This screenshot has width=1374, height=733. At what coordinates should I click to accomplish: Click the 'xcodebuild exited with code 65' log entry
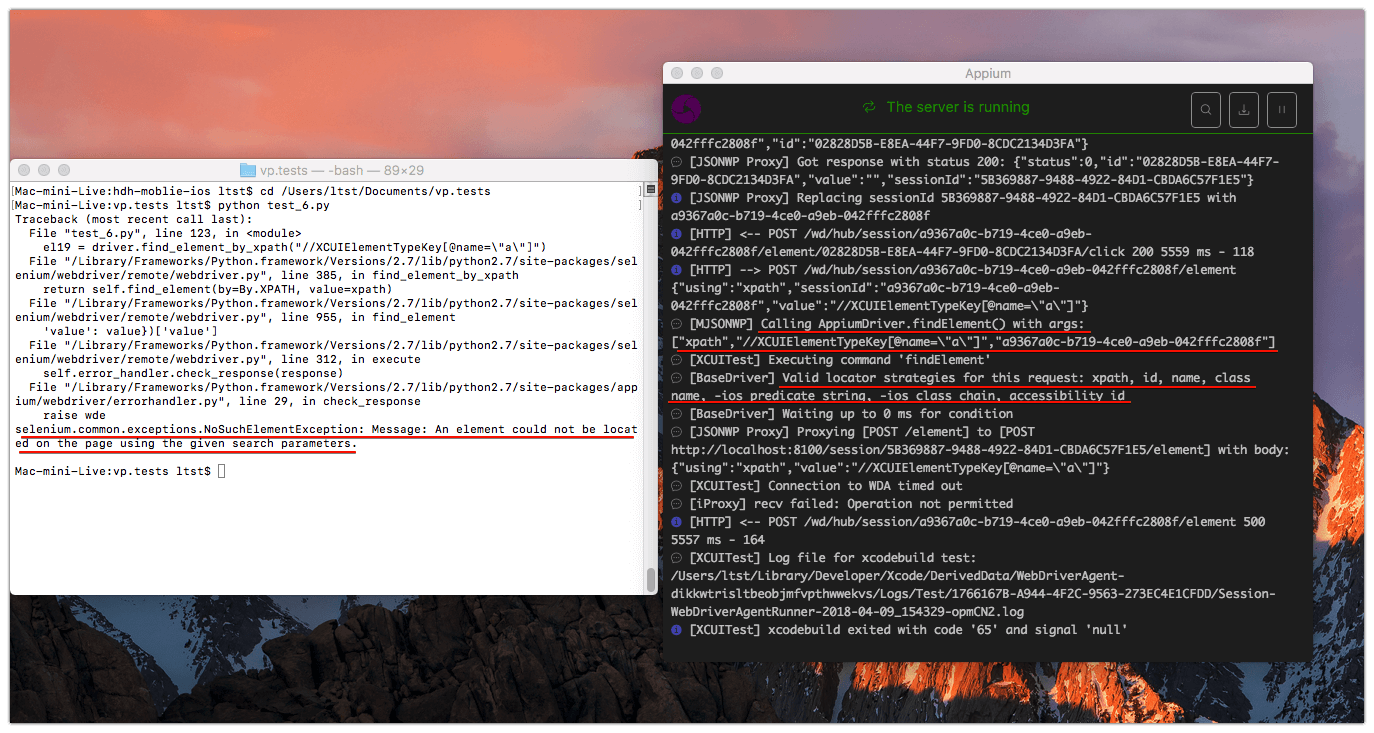click(x=908, y=630)
